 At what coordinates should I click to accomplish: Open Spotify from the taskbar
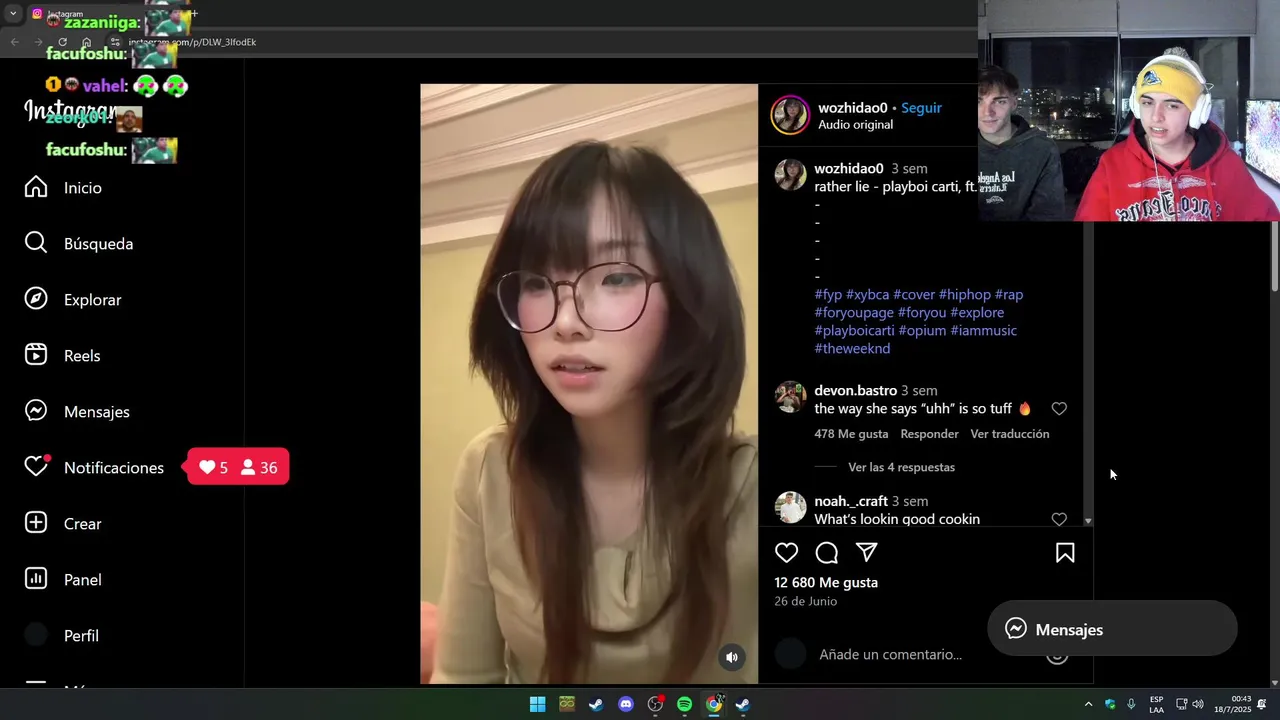click(x=684, y=704)
